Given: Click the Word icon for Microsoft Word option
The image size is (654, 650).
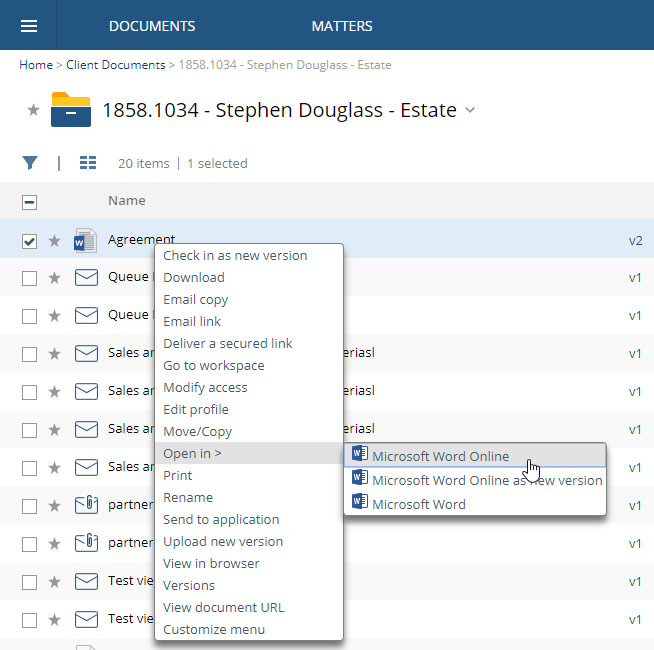Looking at the screenshot, I should point(360,504).
